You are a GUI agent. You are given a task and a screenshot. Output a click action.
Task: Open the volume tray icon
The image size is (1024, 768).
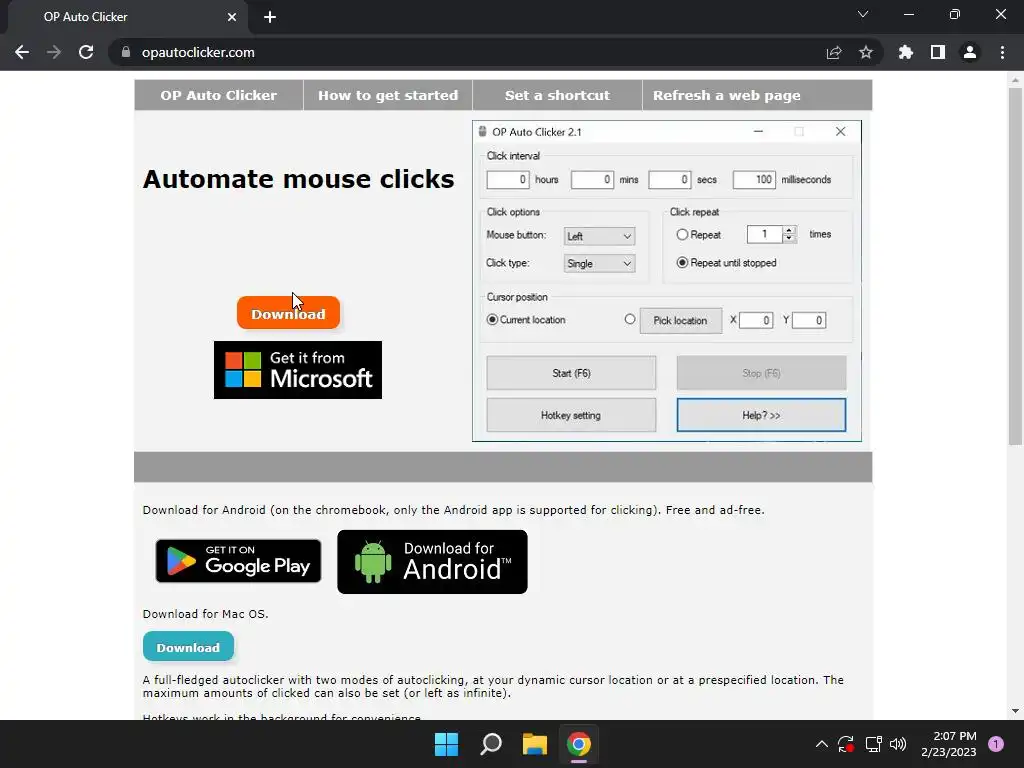point(898,744)
